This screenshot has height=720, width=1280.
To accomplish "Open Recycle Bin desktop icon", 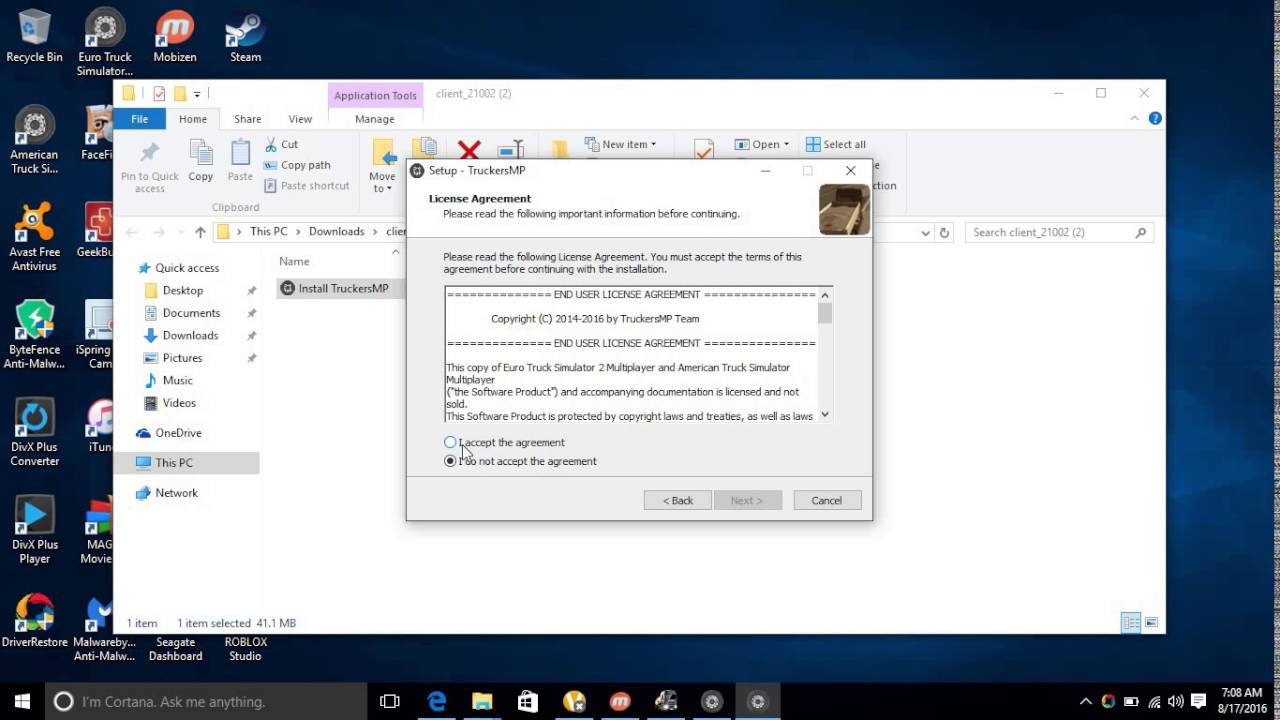I will click(34, 36).
